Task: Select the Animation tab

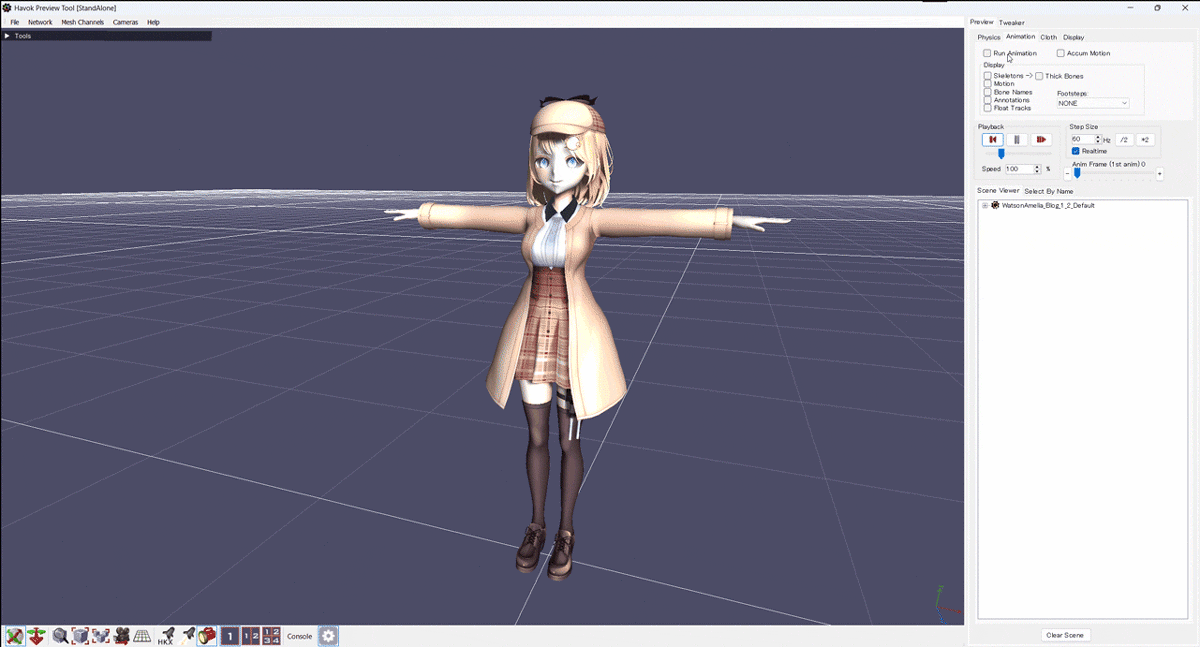Action: click(x=1021, y=37)
